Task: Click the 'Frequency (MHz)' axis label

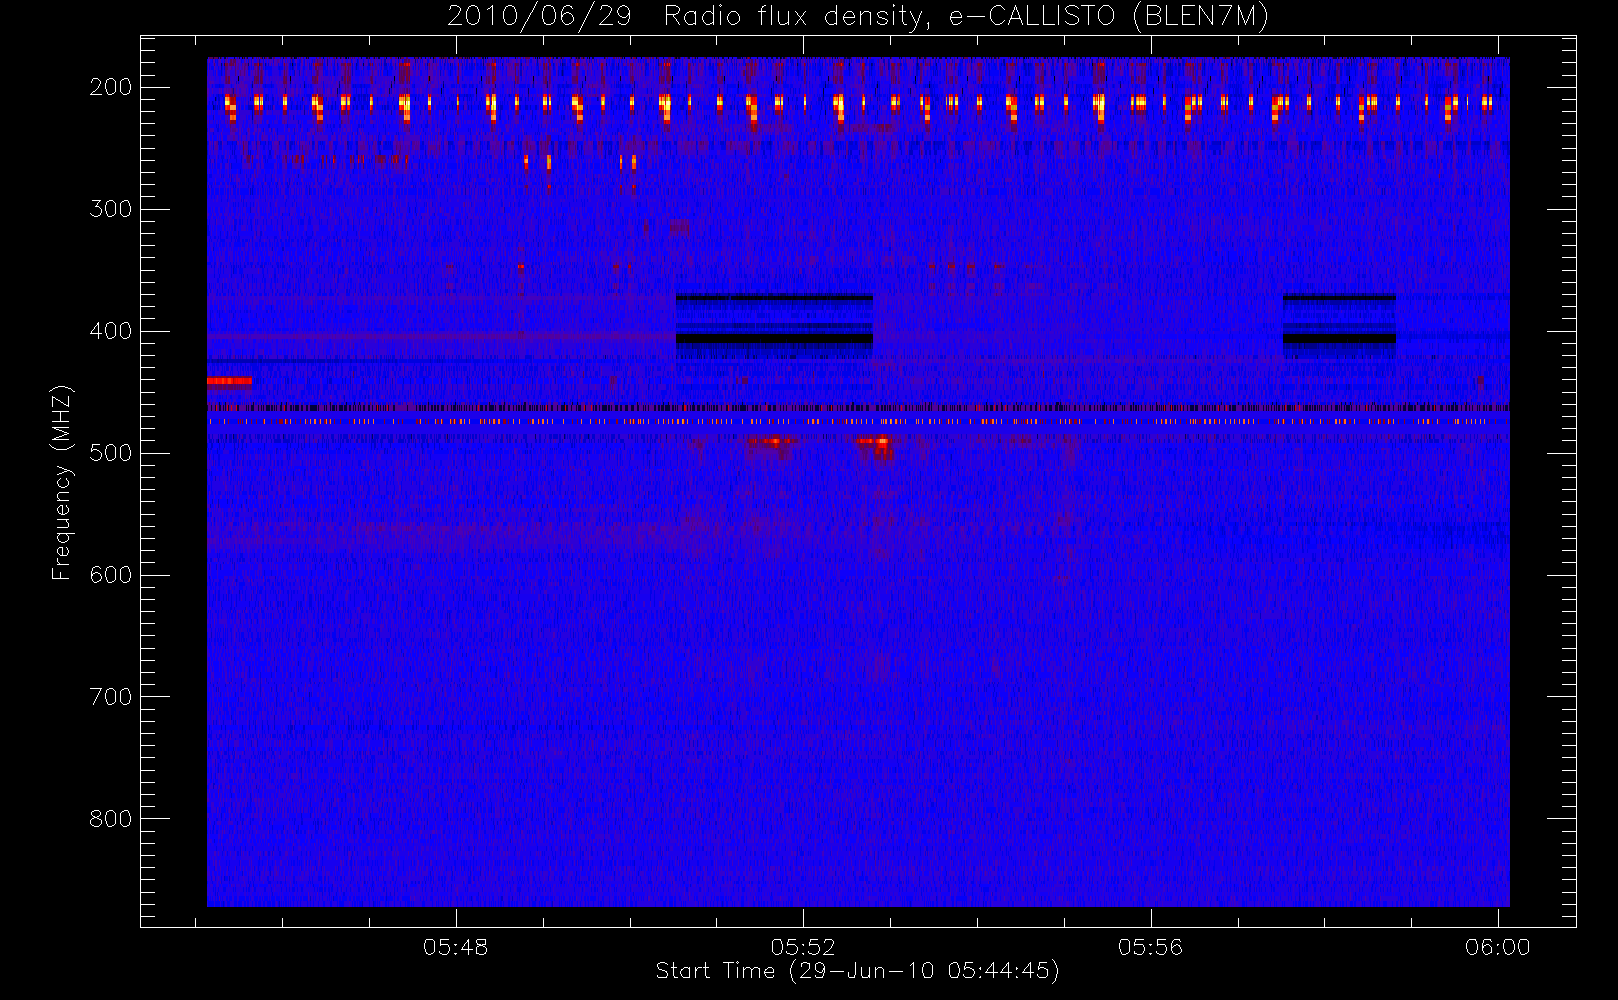Action: (62, 482)
